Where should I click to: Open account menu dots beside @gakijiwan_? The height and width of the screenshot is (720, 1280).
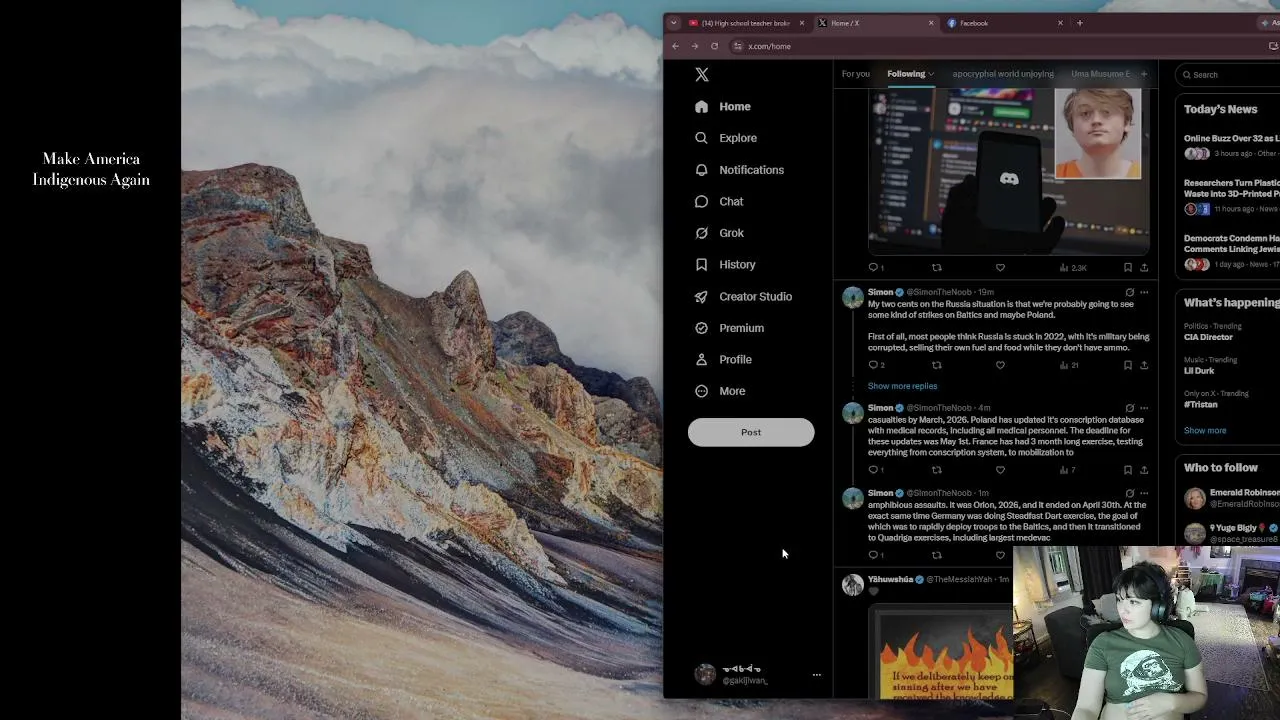(x=816, y=675)
